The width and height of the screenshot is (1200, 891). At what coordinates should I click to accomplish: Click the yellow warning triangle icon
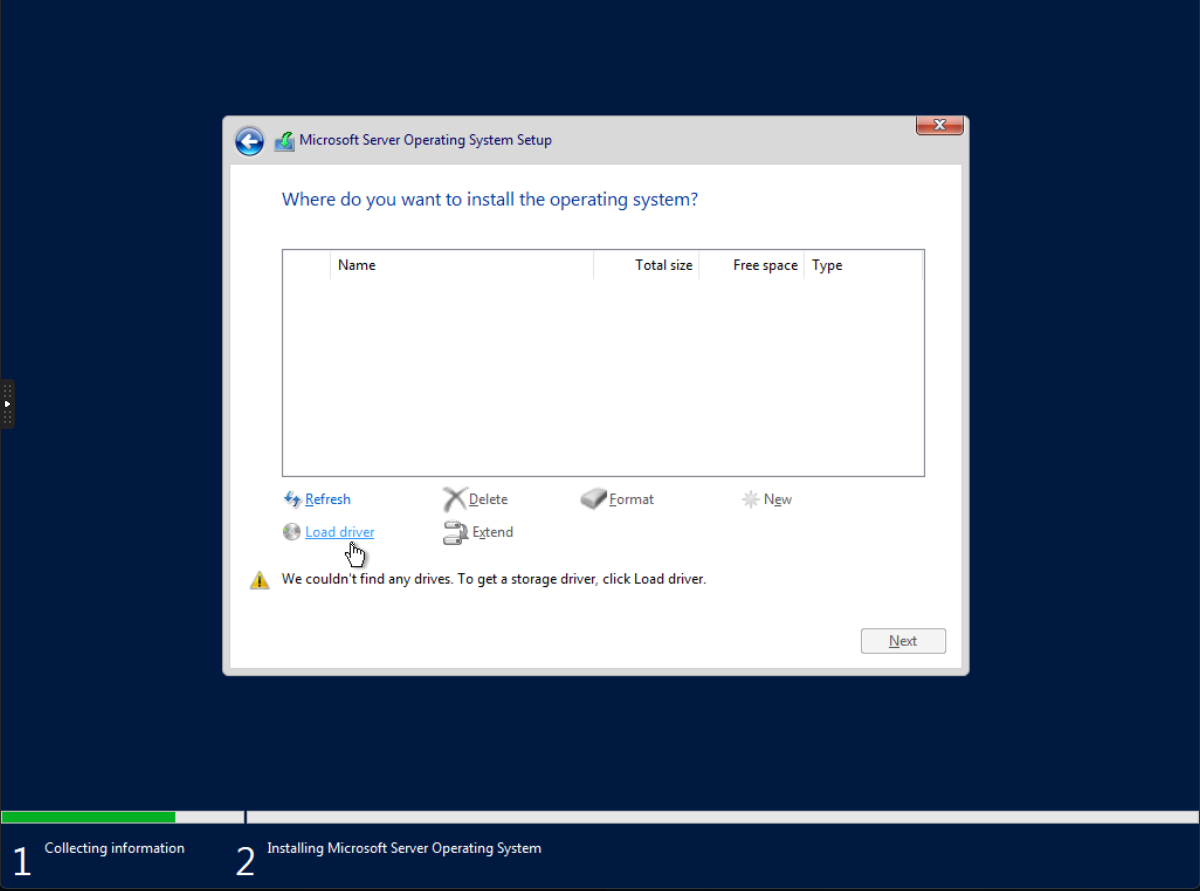[260, 580]
